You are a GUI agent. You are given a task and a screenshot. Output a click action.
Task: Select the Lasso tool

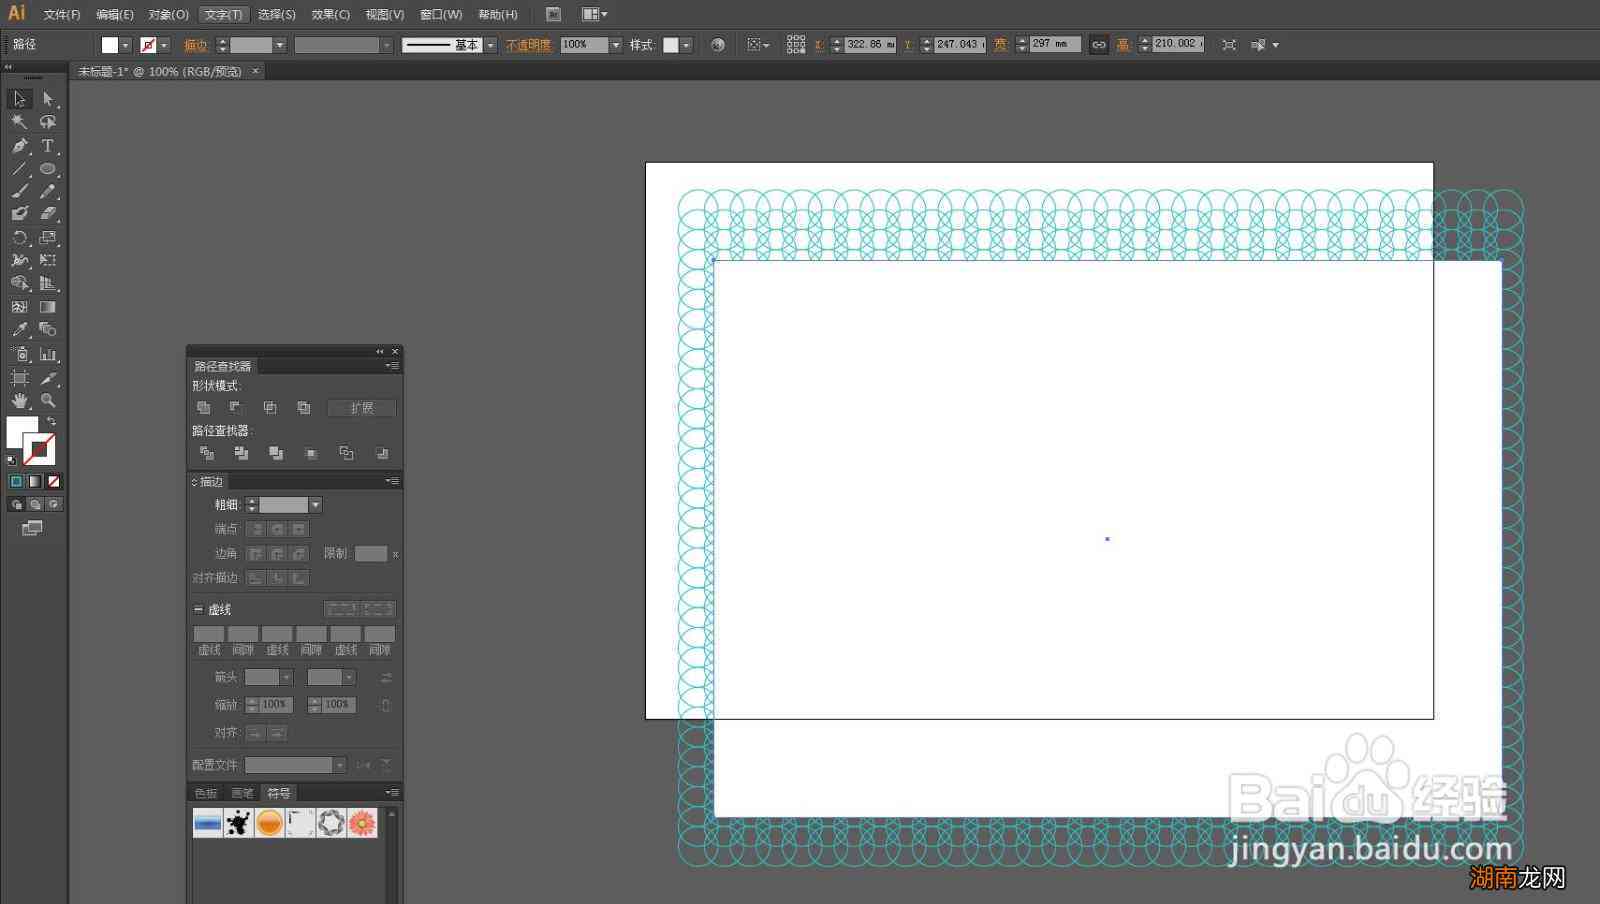tap(47, 122)
